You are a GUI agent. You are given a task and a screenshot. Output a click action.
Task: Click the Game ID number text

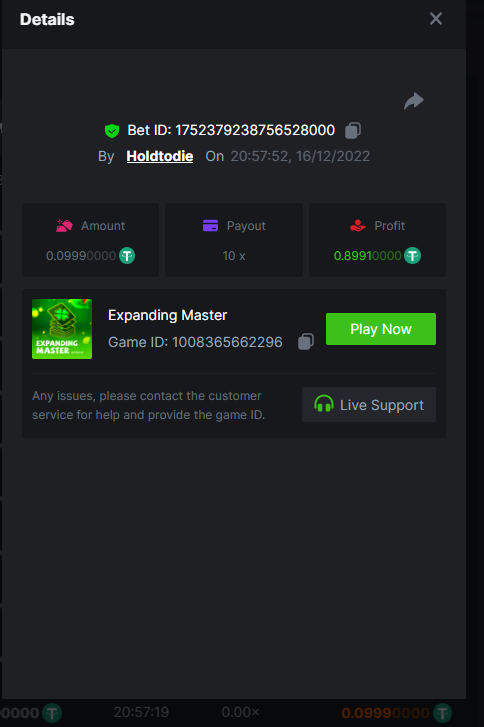click(227, 342)
